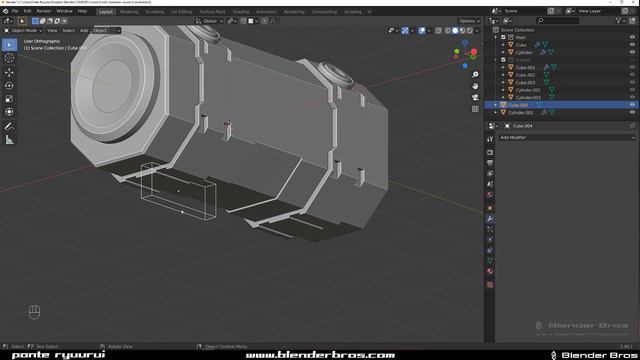Expand Cube.004 in the outliner
The image size is (640, 360).
496,105
